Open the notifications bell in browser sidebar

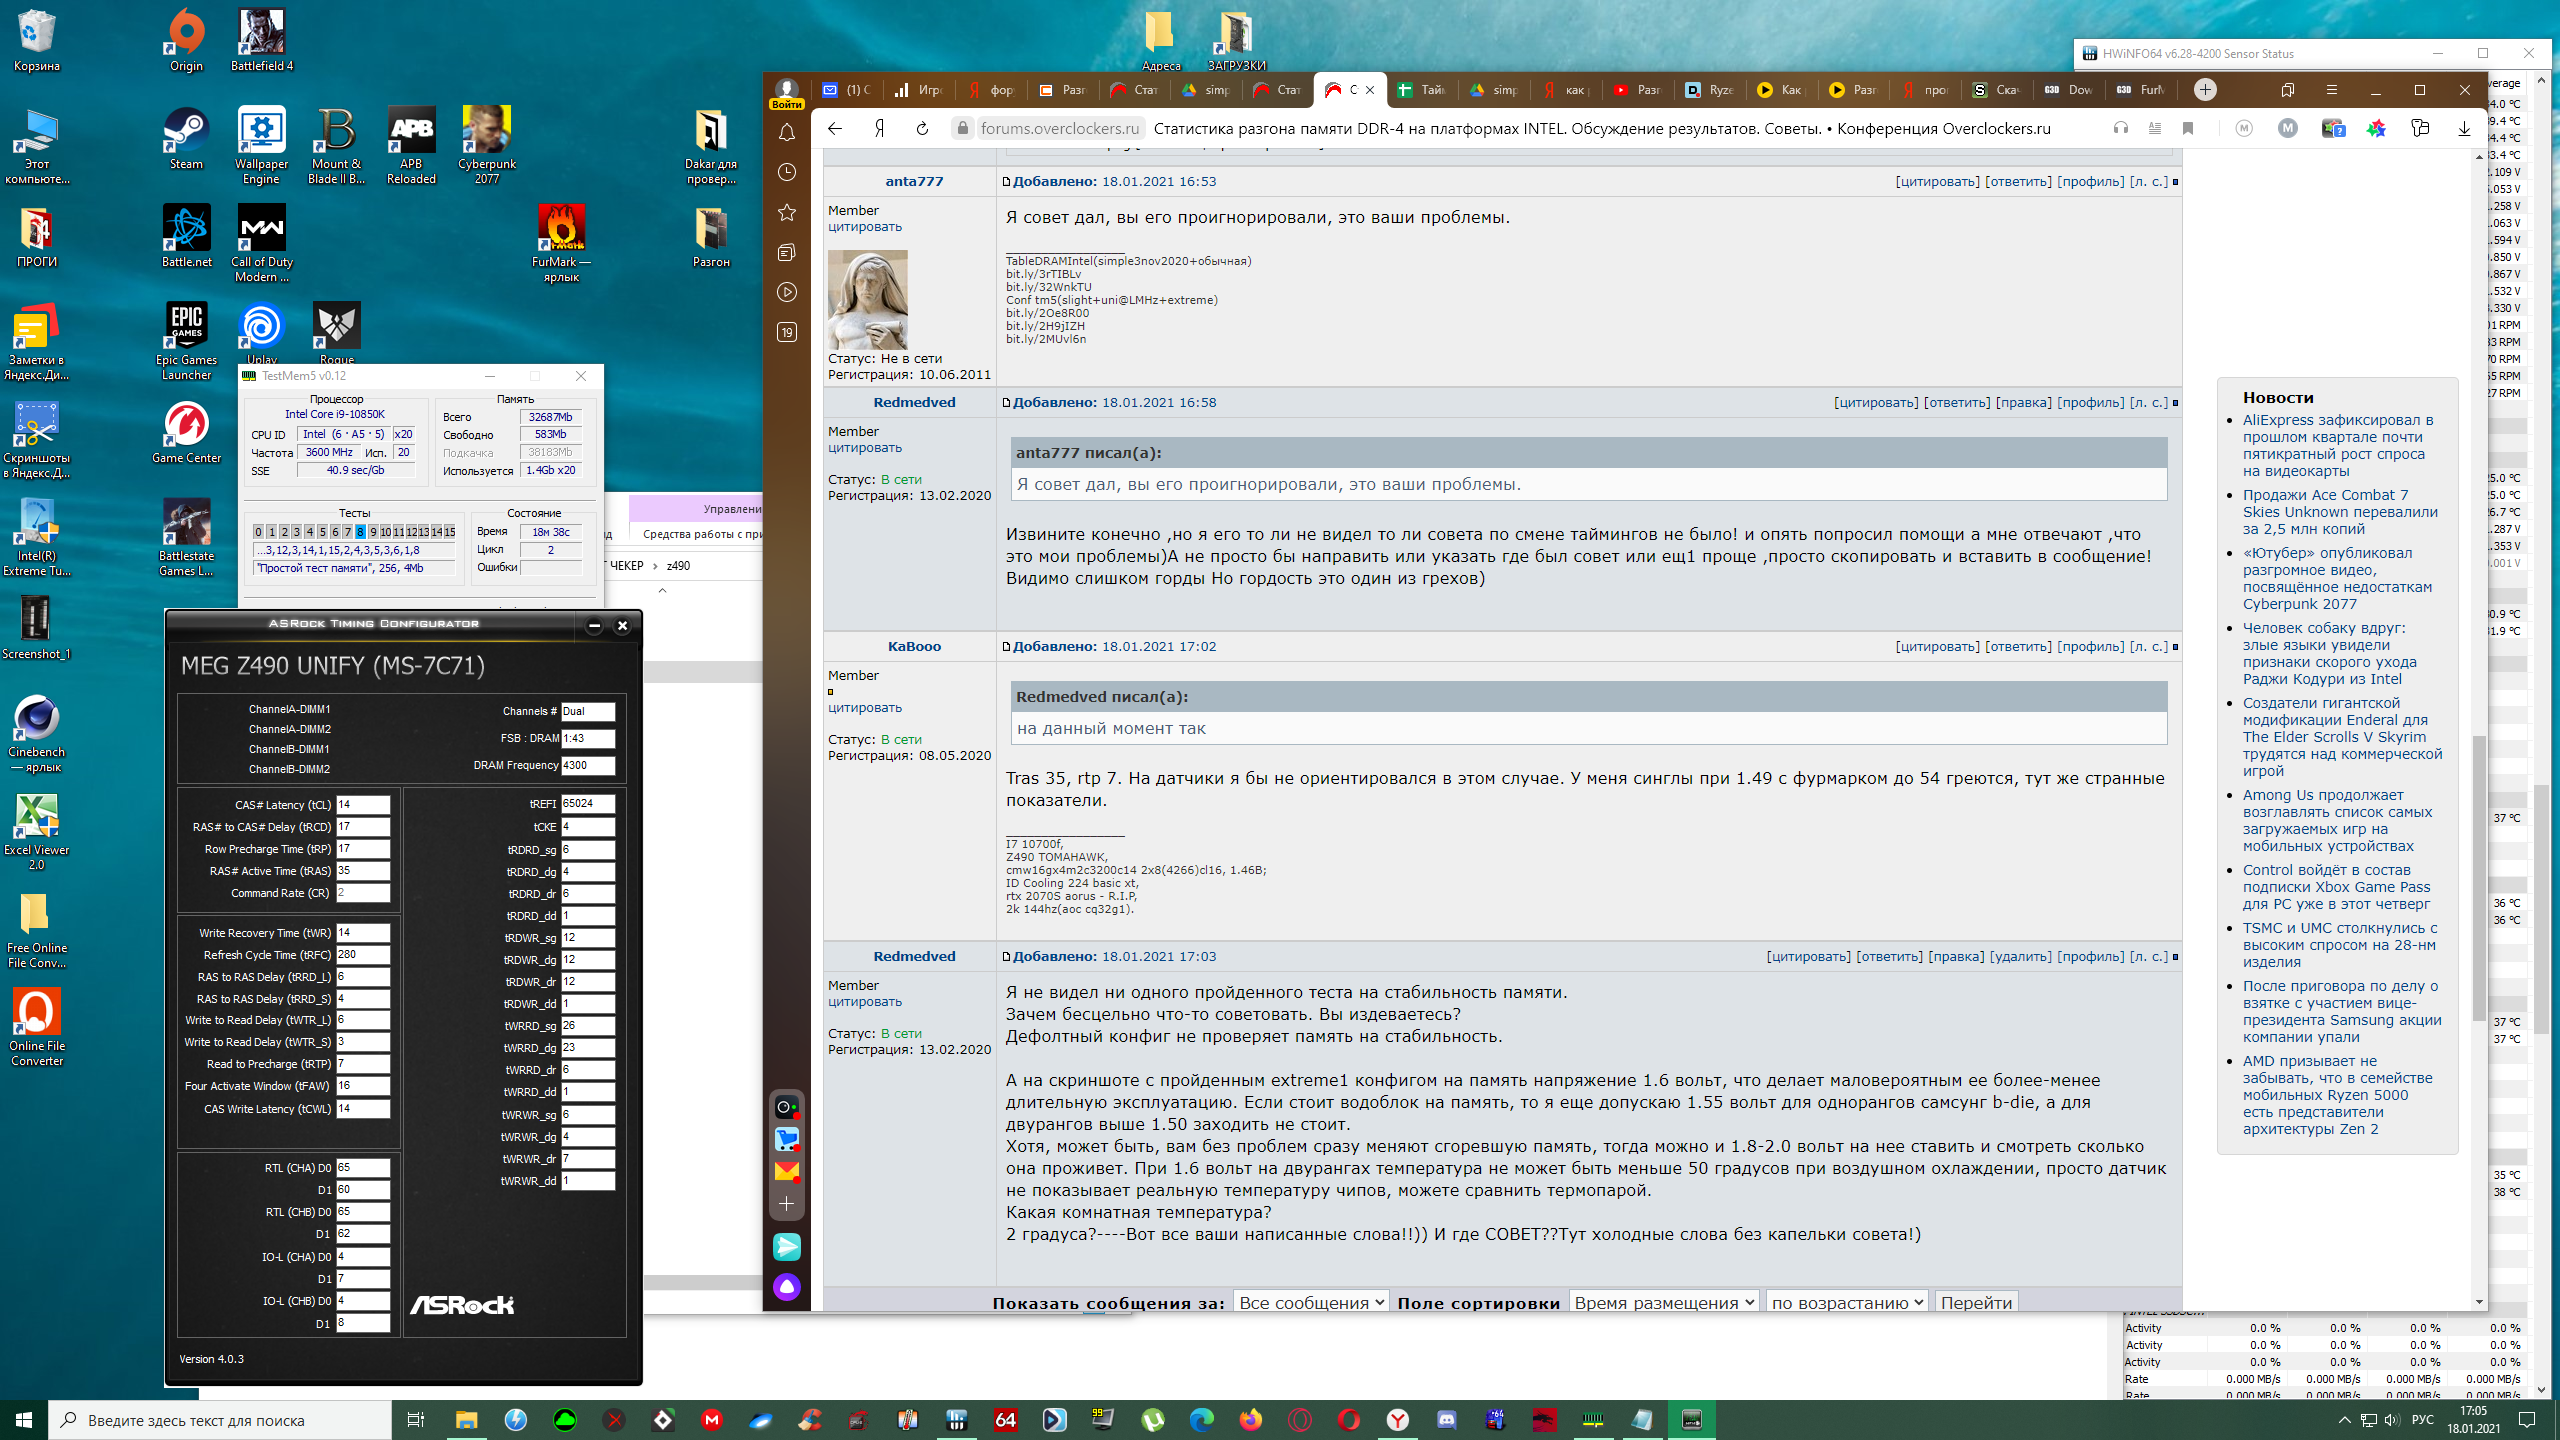pyautogui.click(x=787, y=132)
